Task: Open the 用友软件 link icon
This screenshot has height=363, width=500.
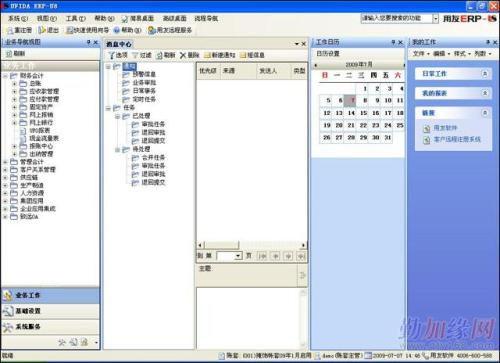Action: tap(426, 129)
